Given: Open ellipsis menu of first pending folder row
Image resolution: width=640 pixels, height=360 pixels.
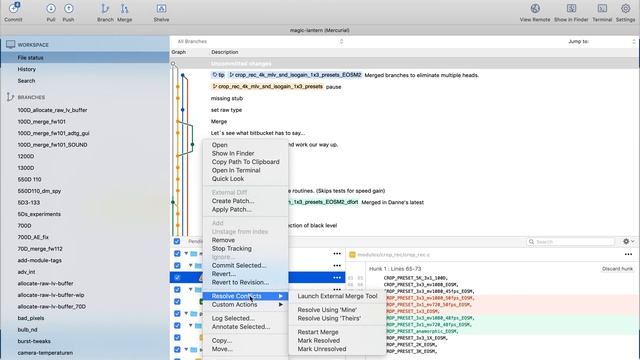Looking at the screenshot, I should click(337, 253).
